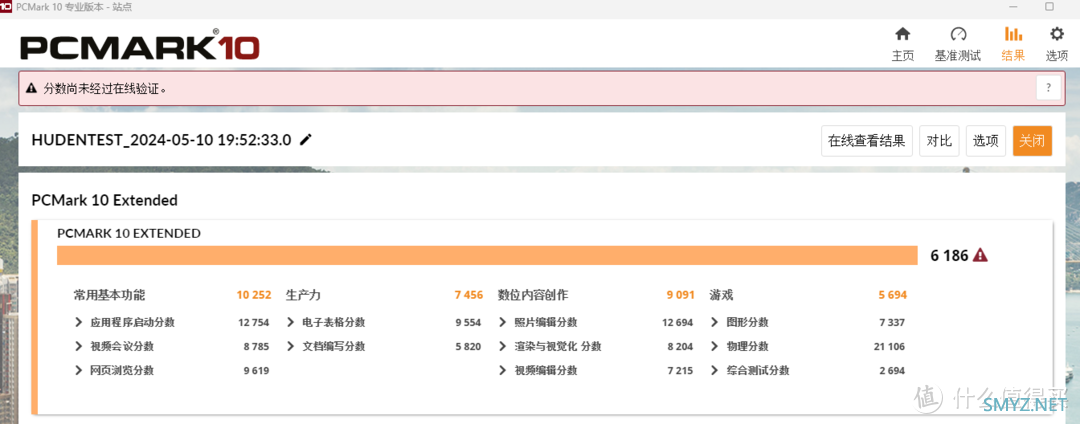Click the orange PCMark 10 Extended score bar
This screenshot has width=1080, height=424.
click(x=487, y=255)
